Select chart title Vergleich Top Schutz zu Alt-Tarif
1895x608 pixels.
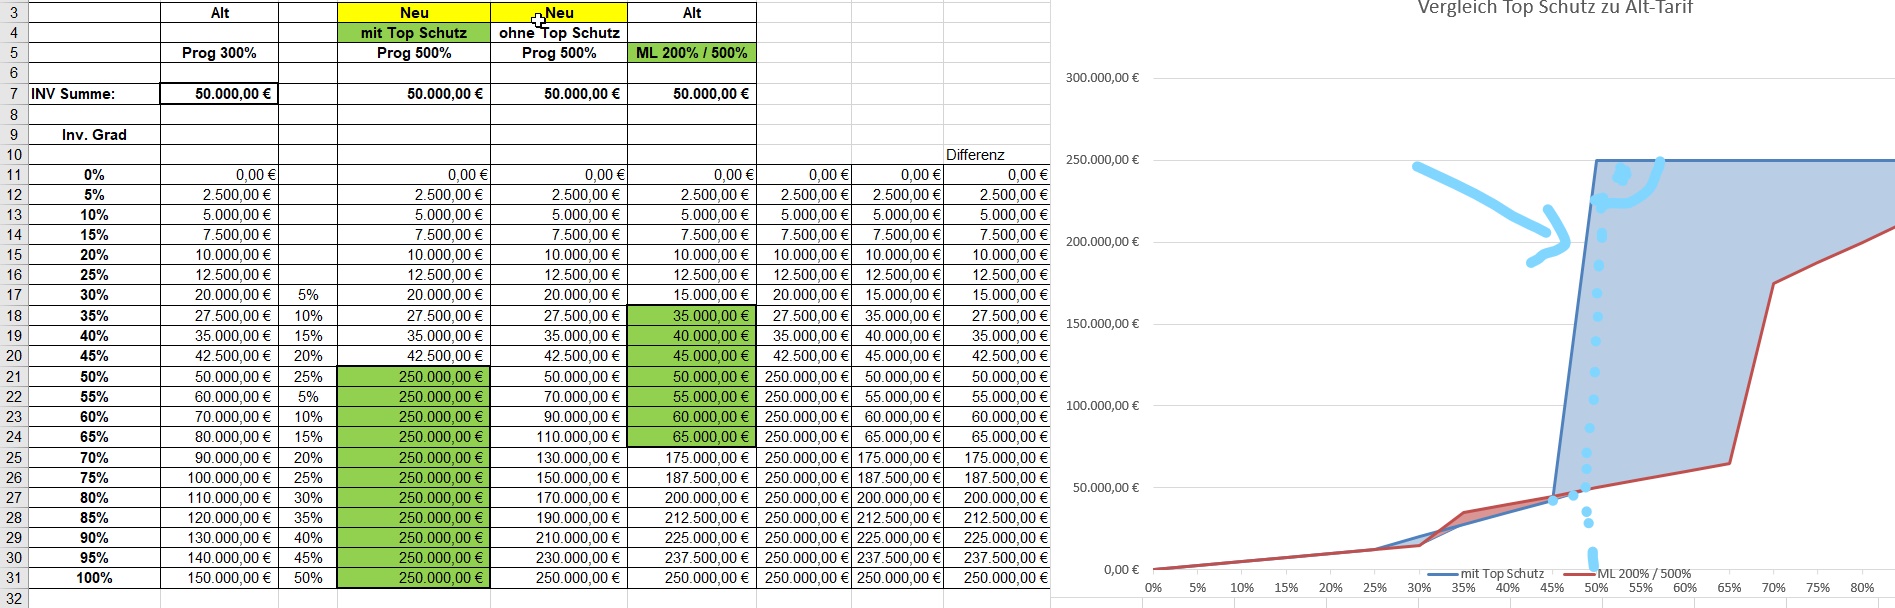coord(1555,8)
